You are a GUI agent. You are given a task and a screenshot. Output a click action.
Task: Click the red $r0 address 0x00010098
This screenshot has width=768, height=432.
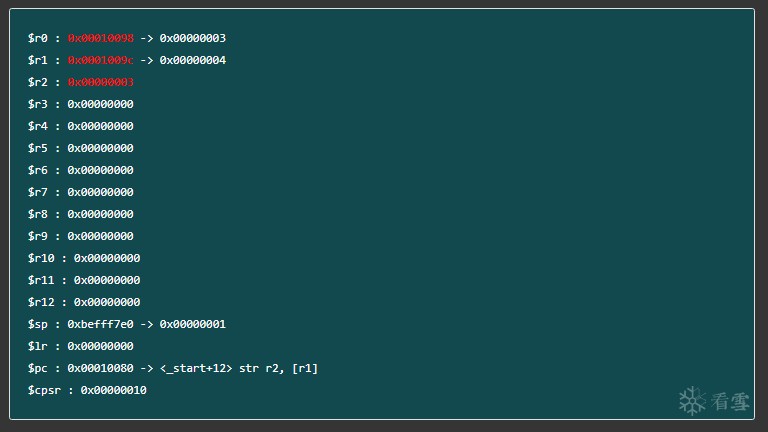tap(100, 38)
